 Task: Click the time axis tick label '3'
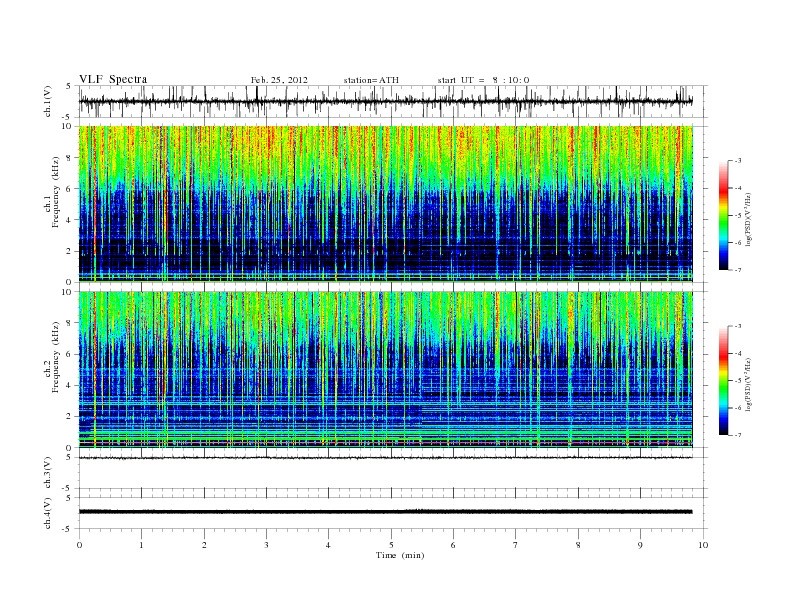pyautogui.click(x=266, y=545)
